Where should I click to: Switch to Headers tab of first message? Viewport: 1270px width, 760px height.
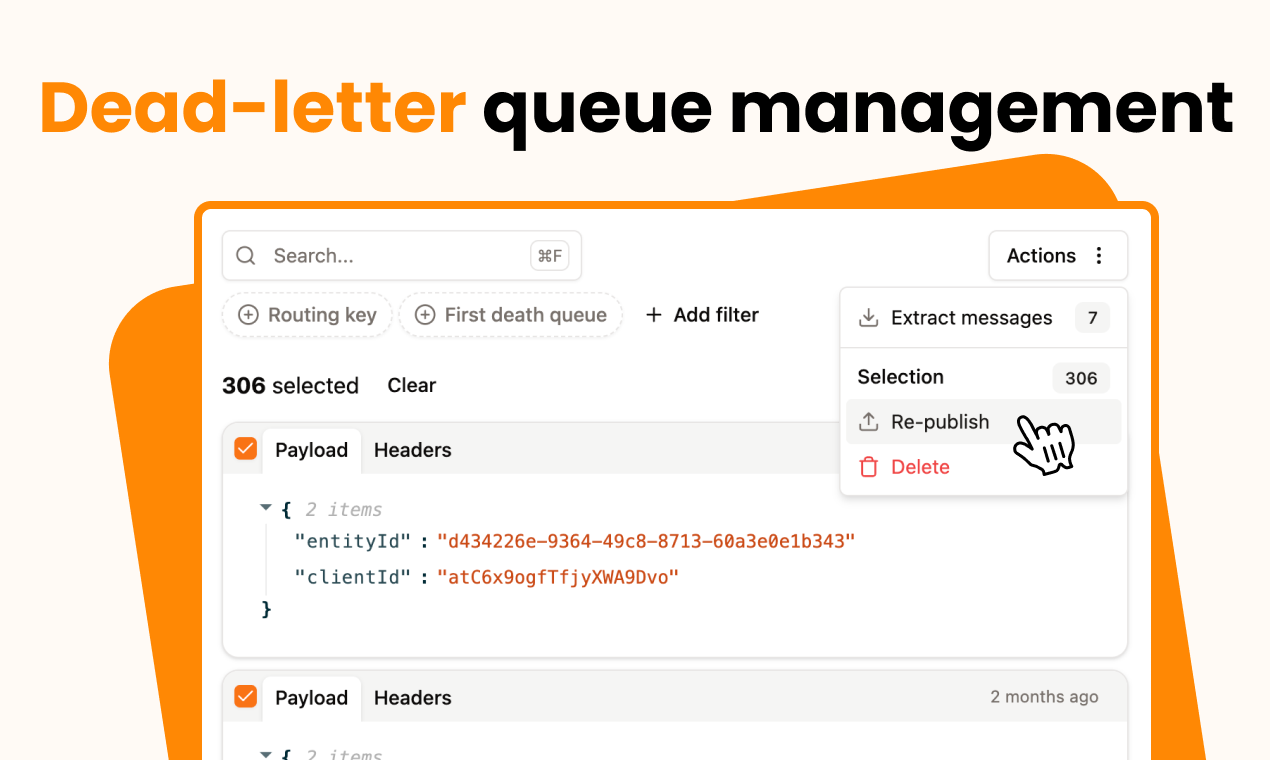click(x=412, y=450)
